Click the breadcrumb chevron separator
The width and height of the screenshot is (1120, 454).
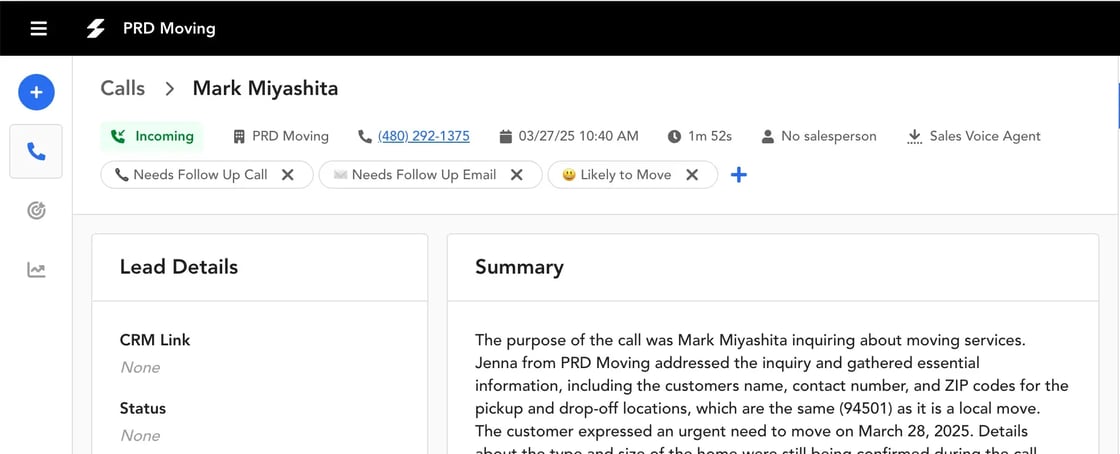point(169,89)
